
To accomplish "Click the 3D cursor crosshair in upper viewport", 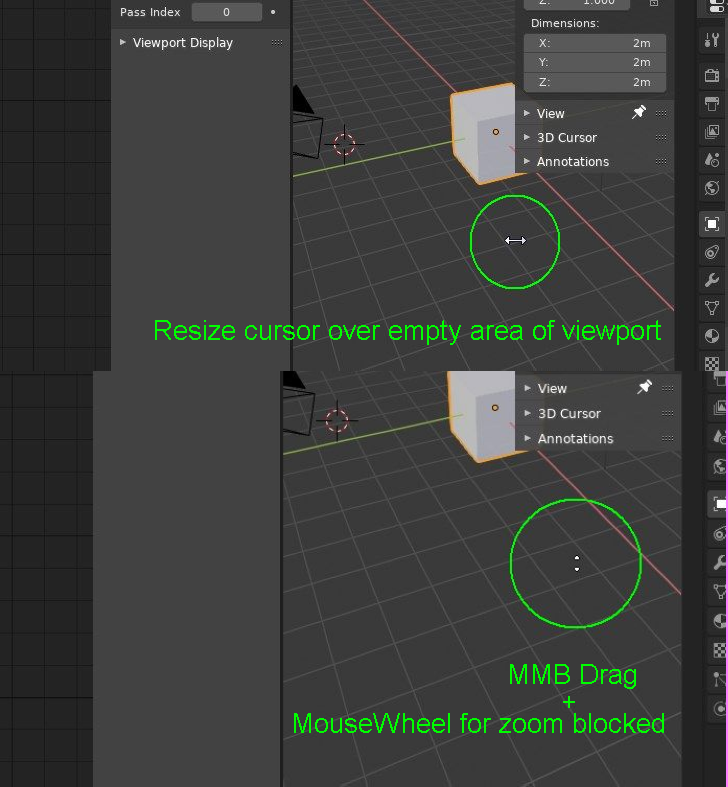I will [x=344, y=144].
